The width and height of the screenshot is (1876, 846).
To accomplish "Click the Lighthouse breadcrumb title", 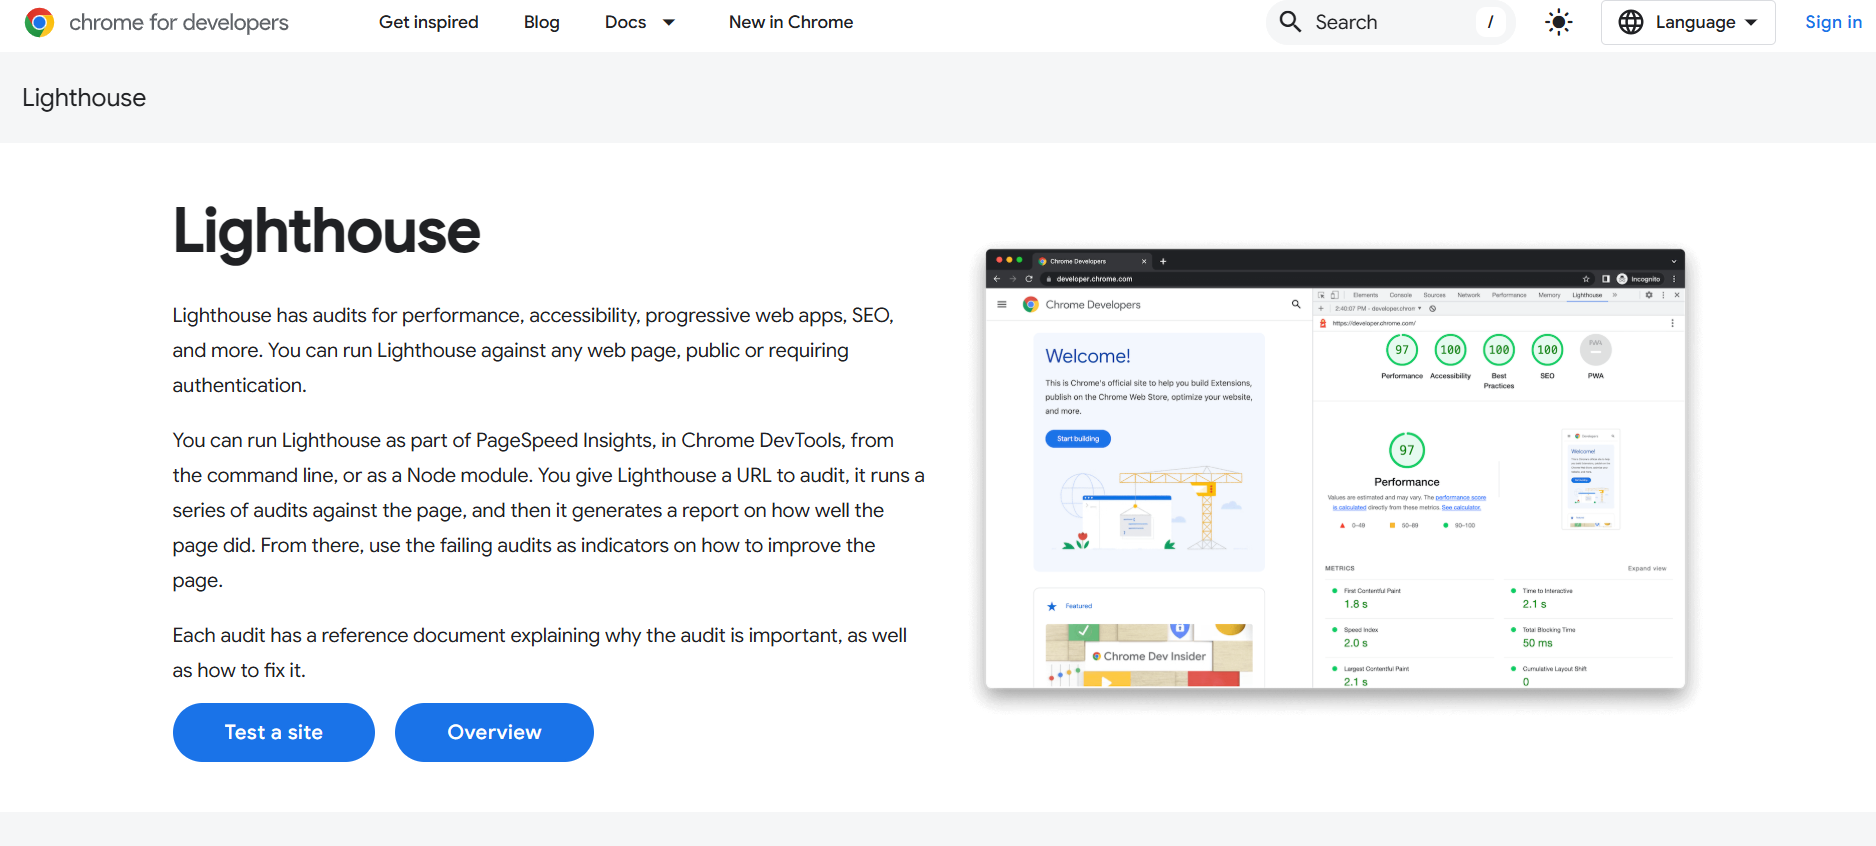I will (x=84, y=98).
